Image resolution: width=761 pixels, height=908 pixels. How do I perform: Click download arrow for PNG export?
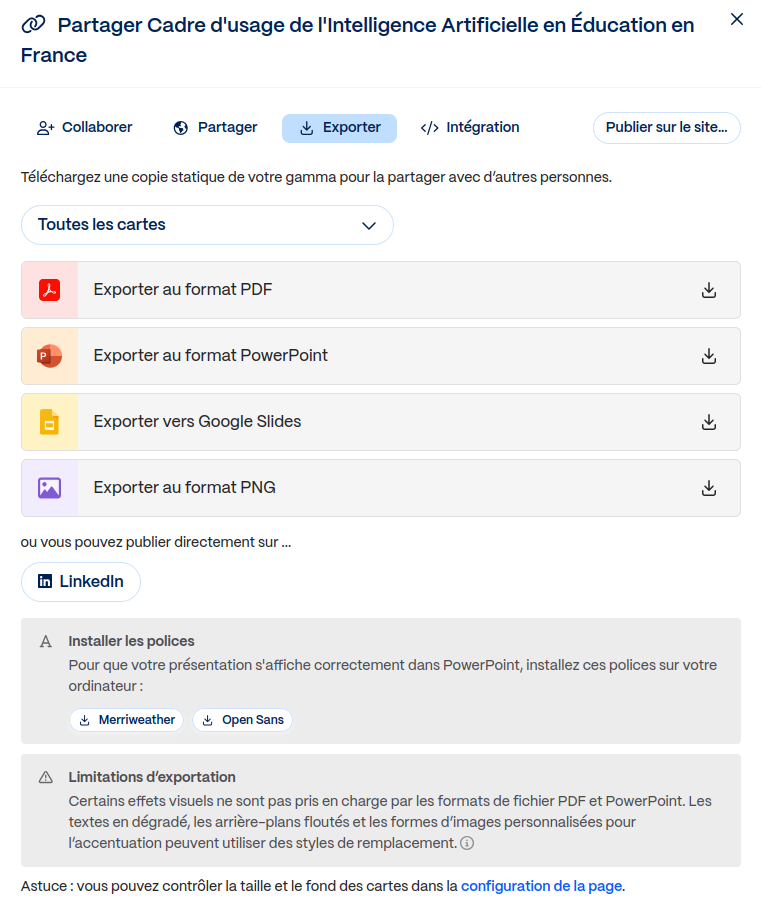[709, 488]
